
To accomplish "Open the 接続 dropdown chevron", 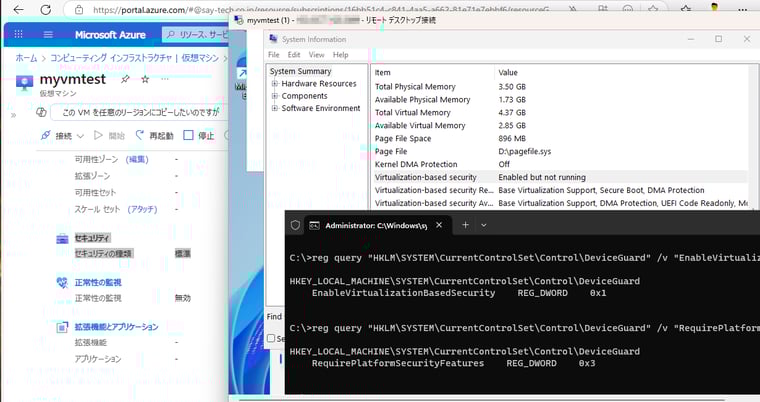I will 80,136.
